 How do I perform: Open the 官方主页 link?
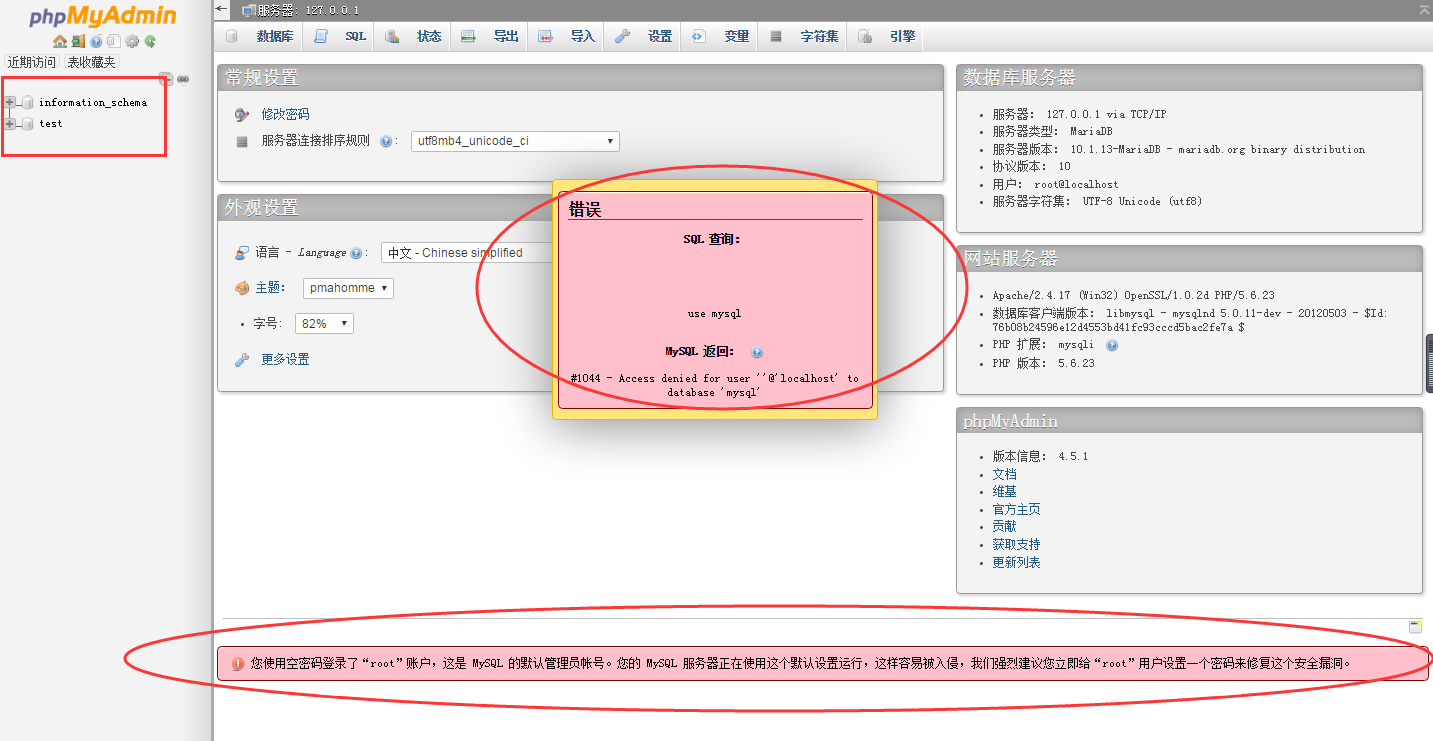(1016, 509)
